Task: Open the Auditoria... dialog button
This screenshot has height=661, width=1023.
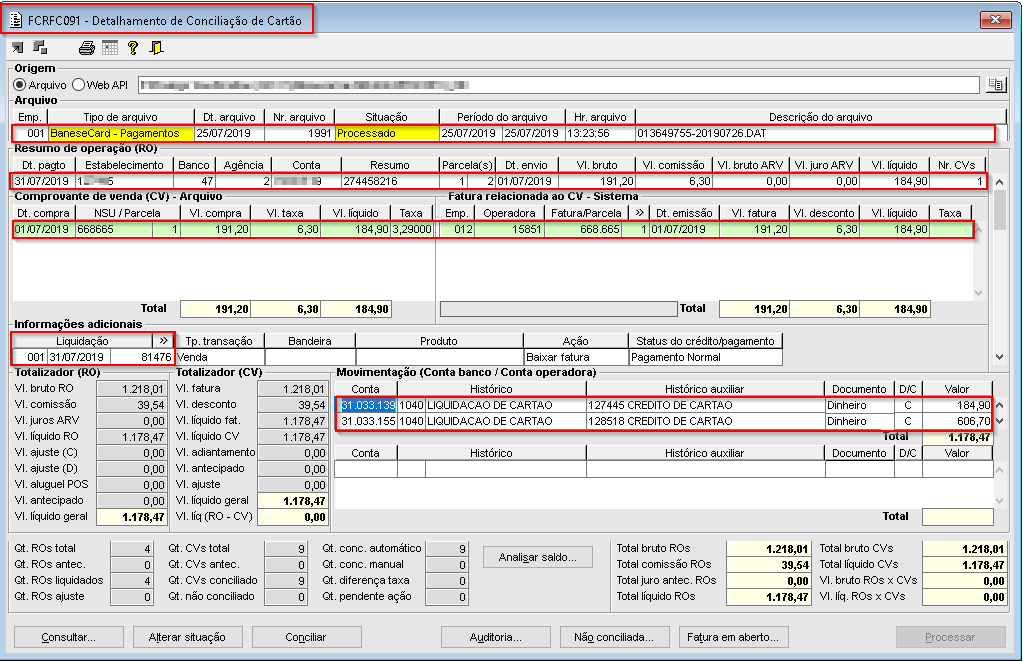Action: tap(496, 637)
